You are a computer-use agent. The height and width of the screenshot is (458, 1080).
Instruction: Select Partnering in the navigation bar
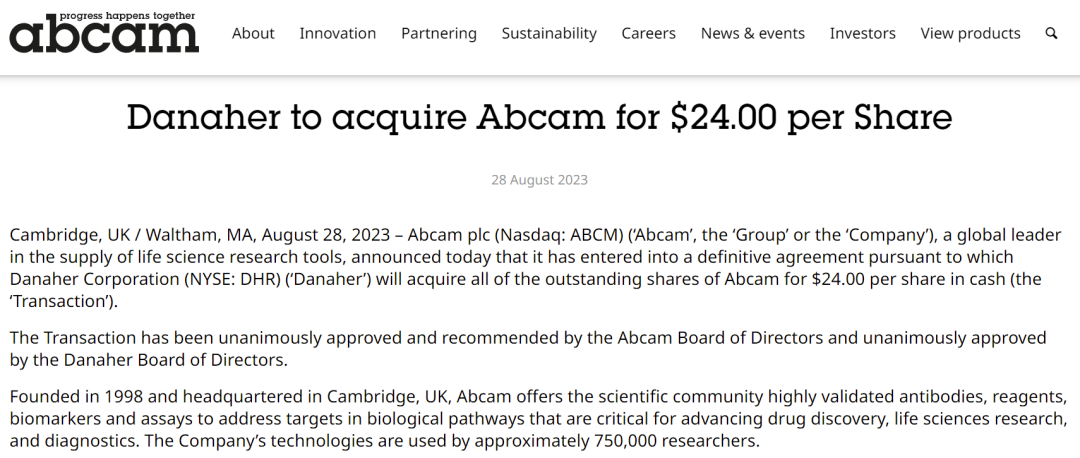[x=439, y=34]
